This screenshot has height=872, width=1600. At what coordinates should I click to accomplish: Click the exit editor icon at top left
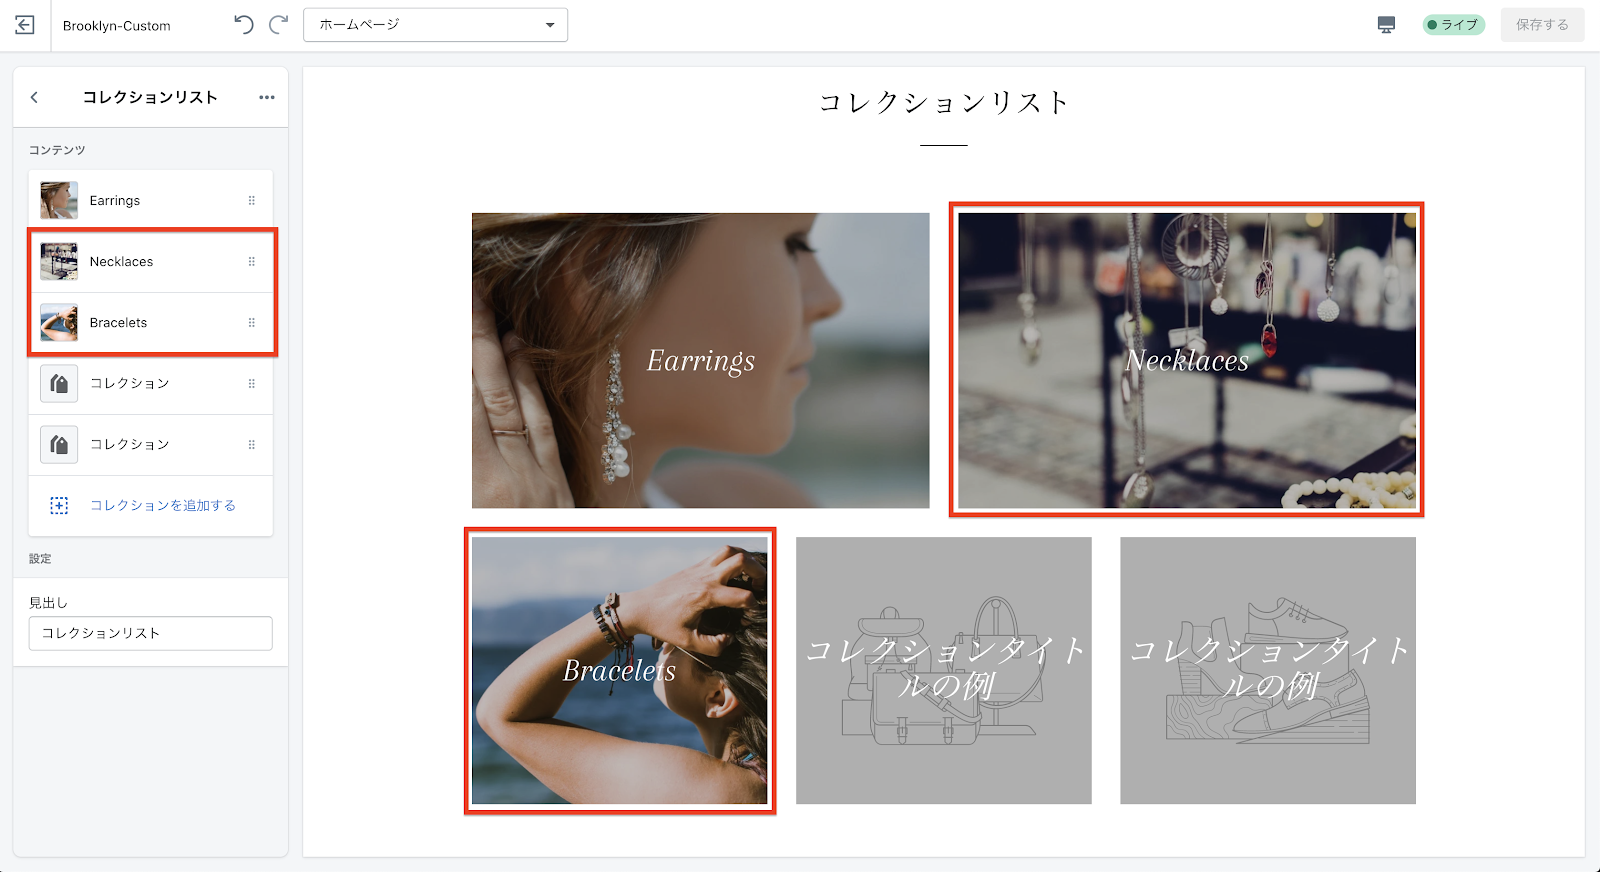click(x=25, y=25)
